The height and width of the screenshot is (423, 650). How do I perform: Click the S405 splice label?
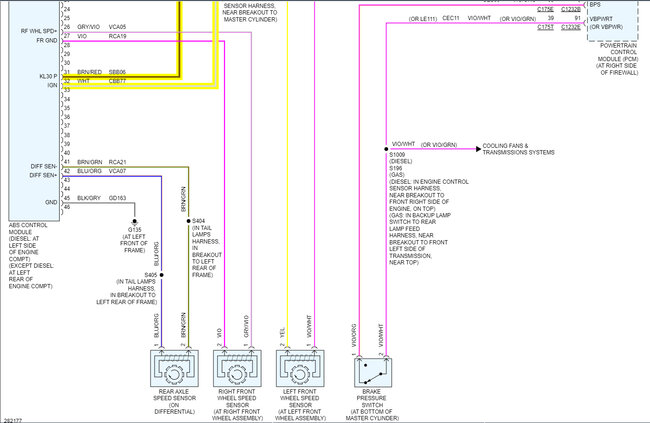(151, 275)
